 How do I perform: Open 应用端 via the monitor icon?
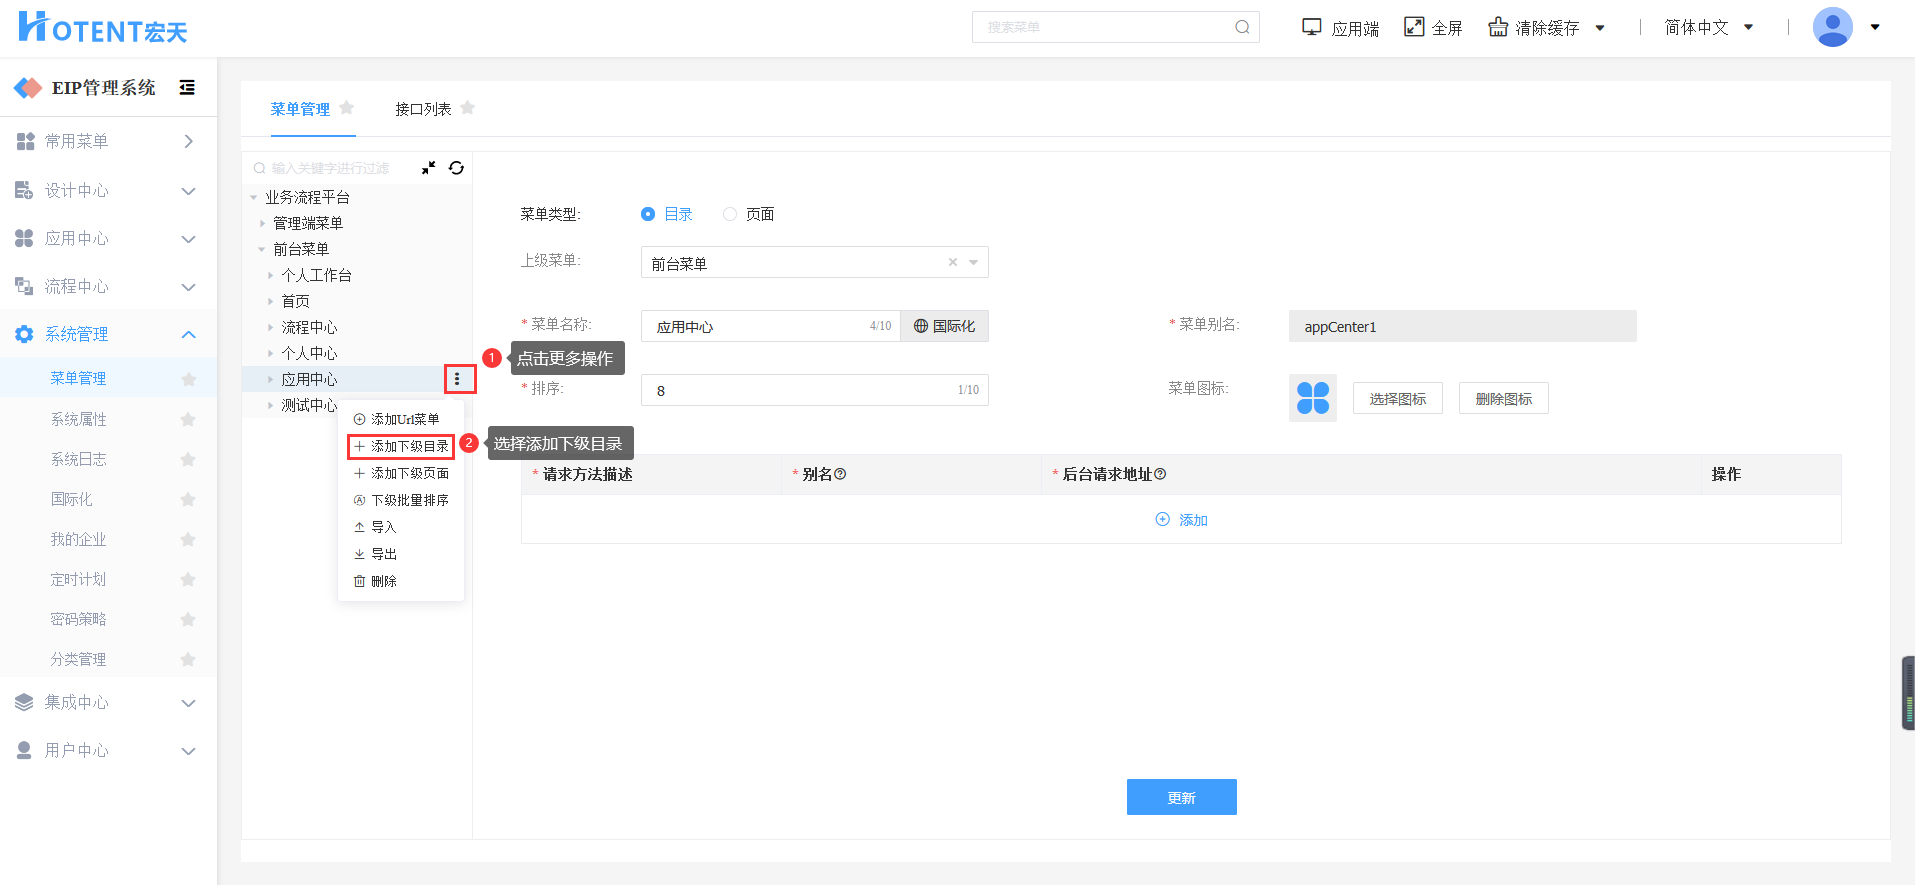pos(1311,27)
